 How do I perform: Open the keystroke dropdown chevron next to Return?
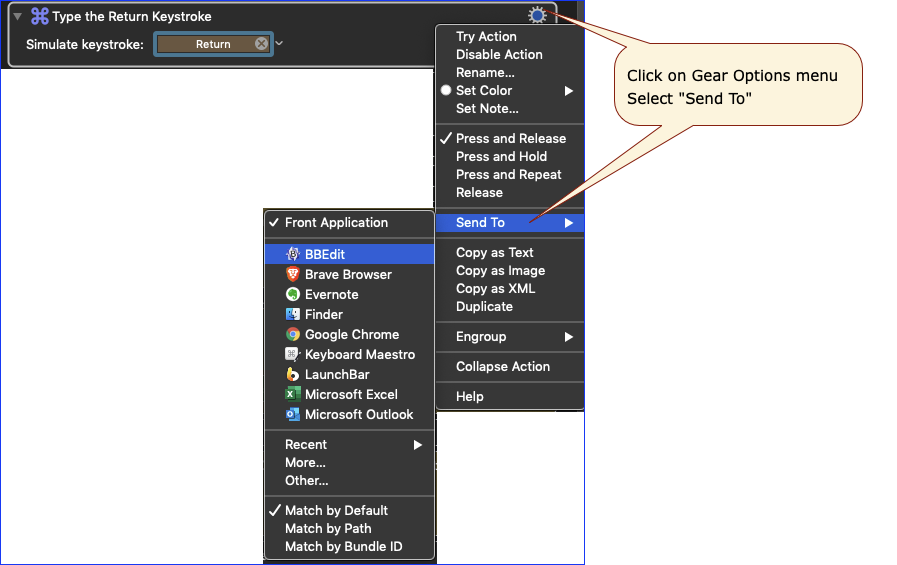click(279, 43)
